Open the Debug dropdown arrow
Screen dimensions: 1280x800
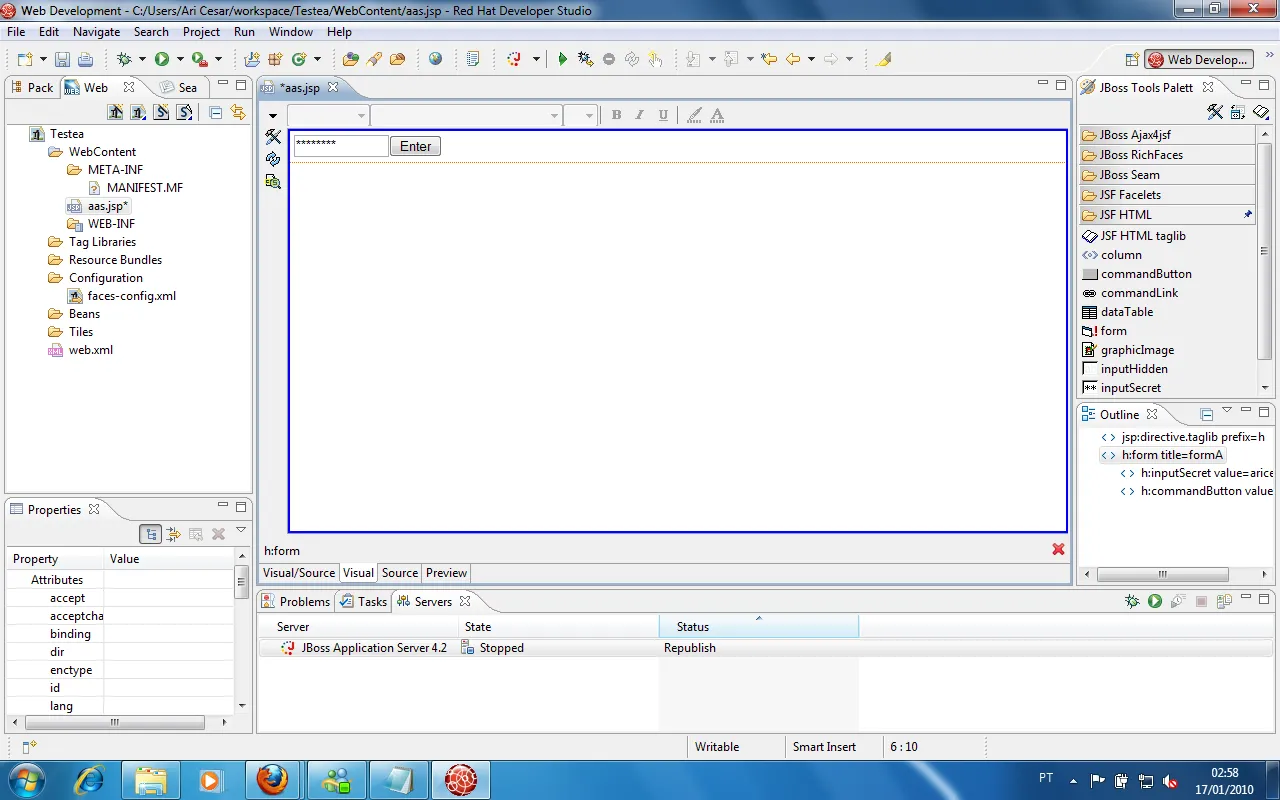click(x=142, y=60)
